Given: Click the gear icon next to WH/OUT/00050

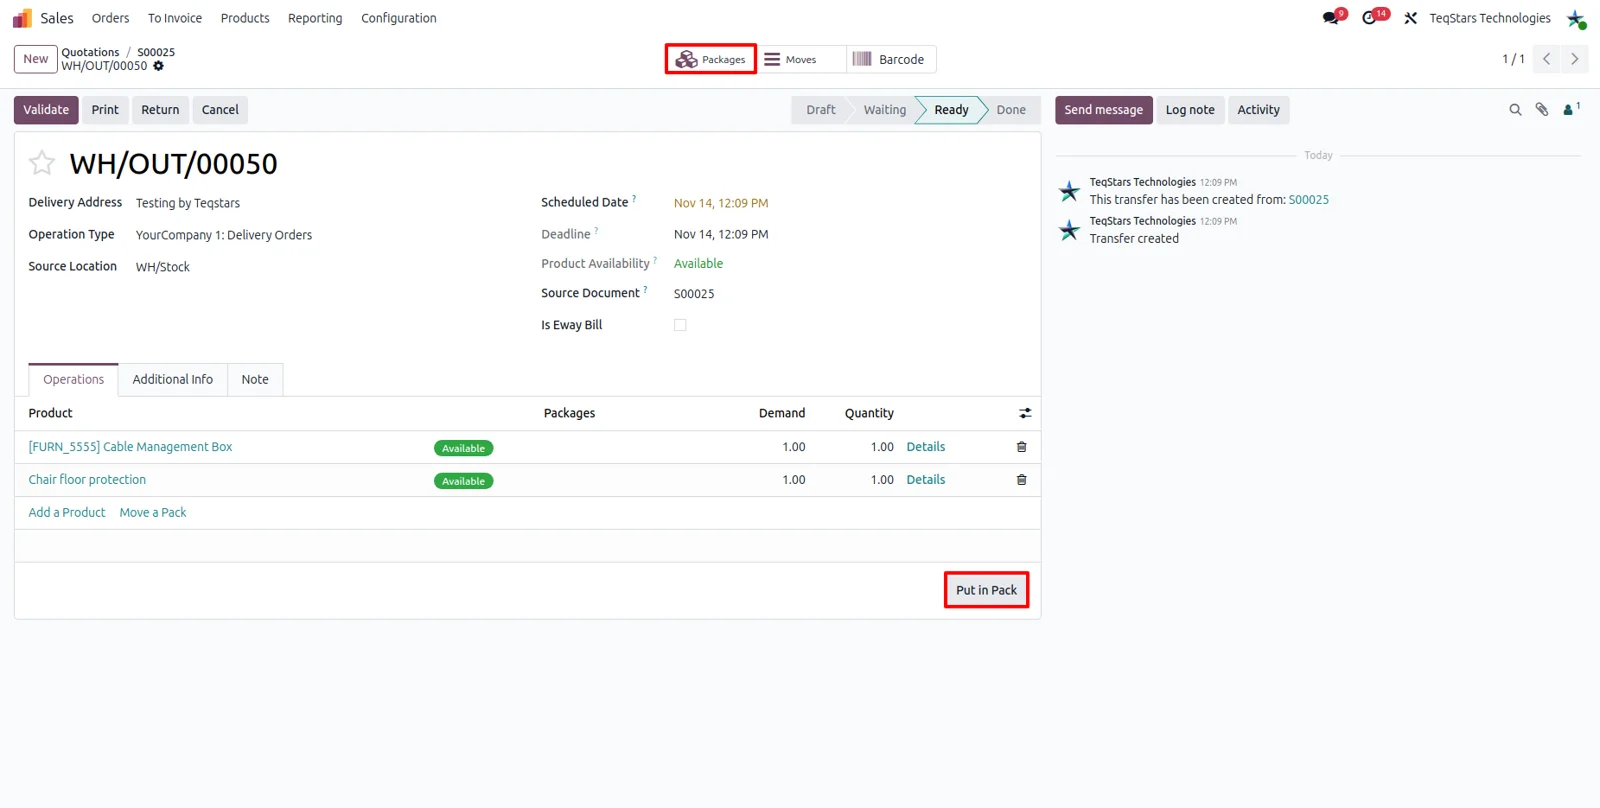Looking at the screenshot, I should (158, 66).
